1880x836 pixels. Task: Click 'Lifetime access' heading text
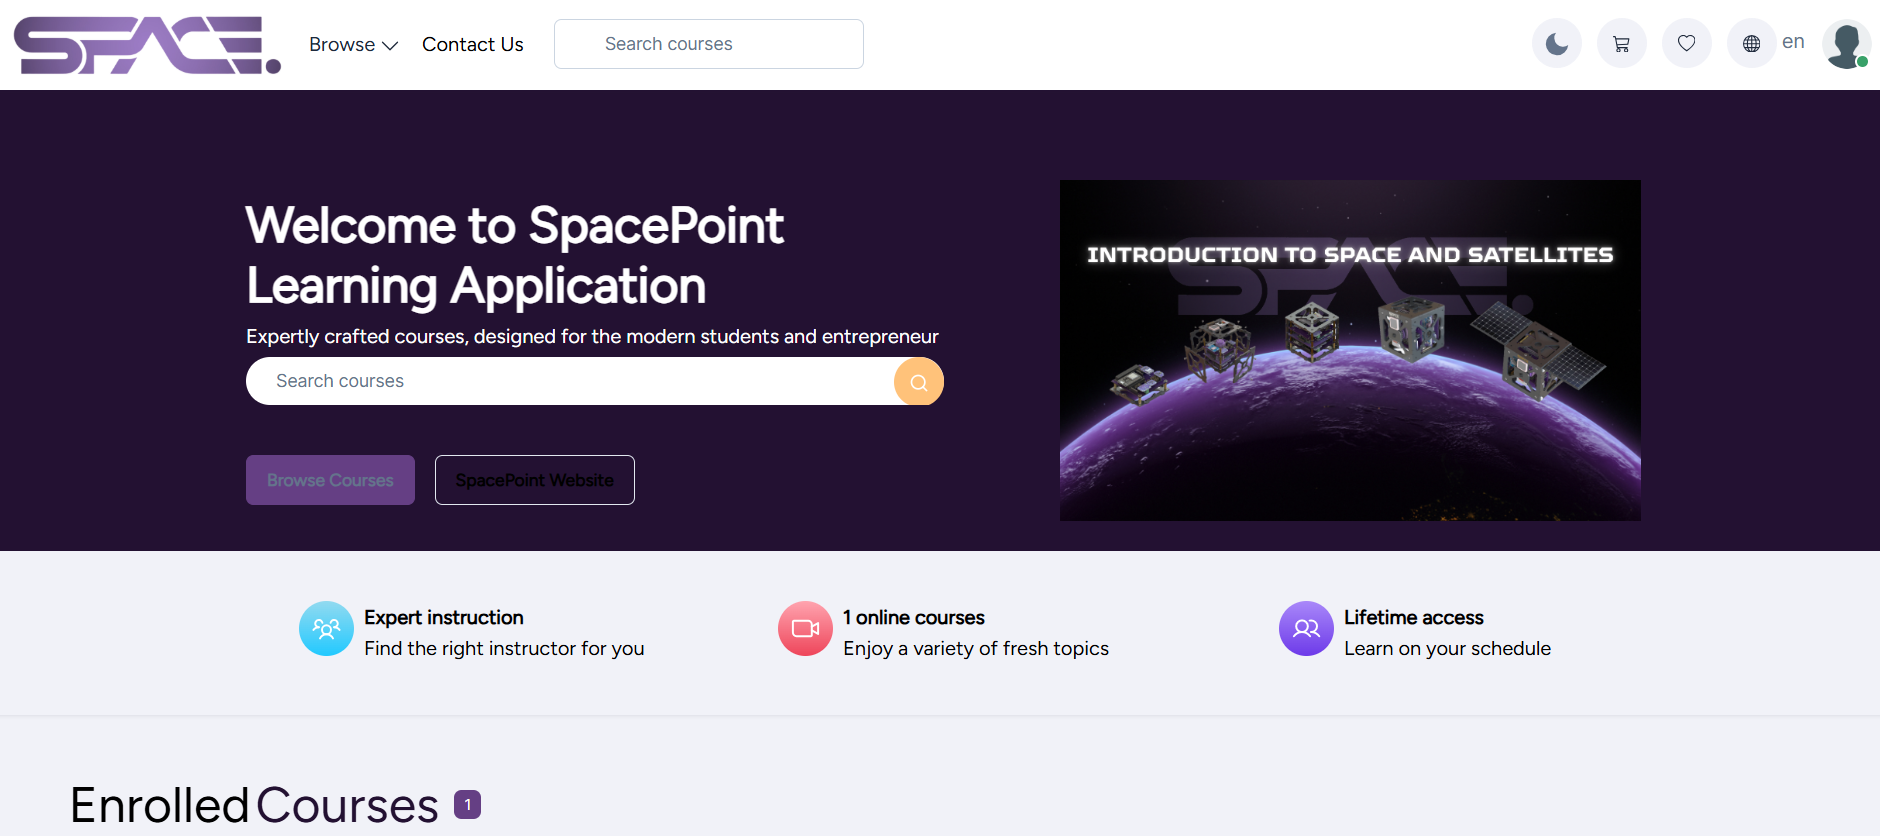point(1414,618)
